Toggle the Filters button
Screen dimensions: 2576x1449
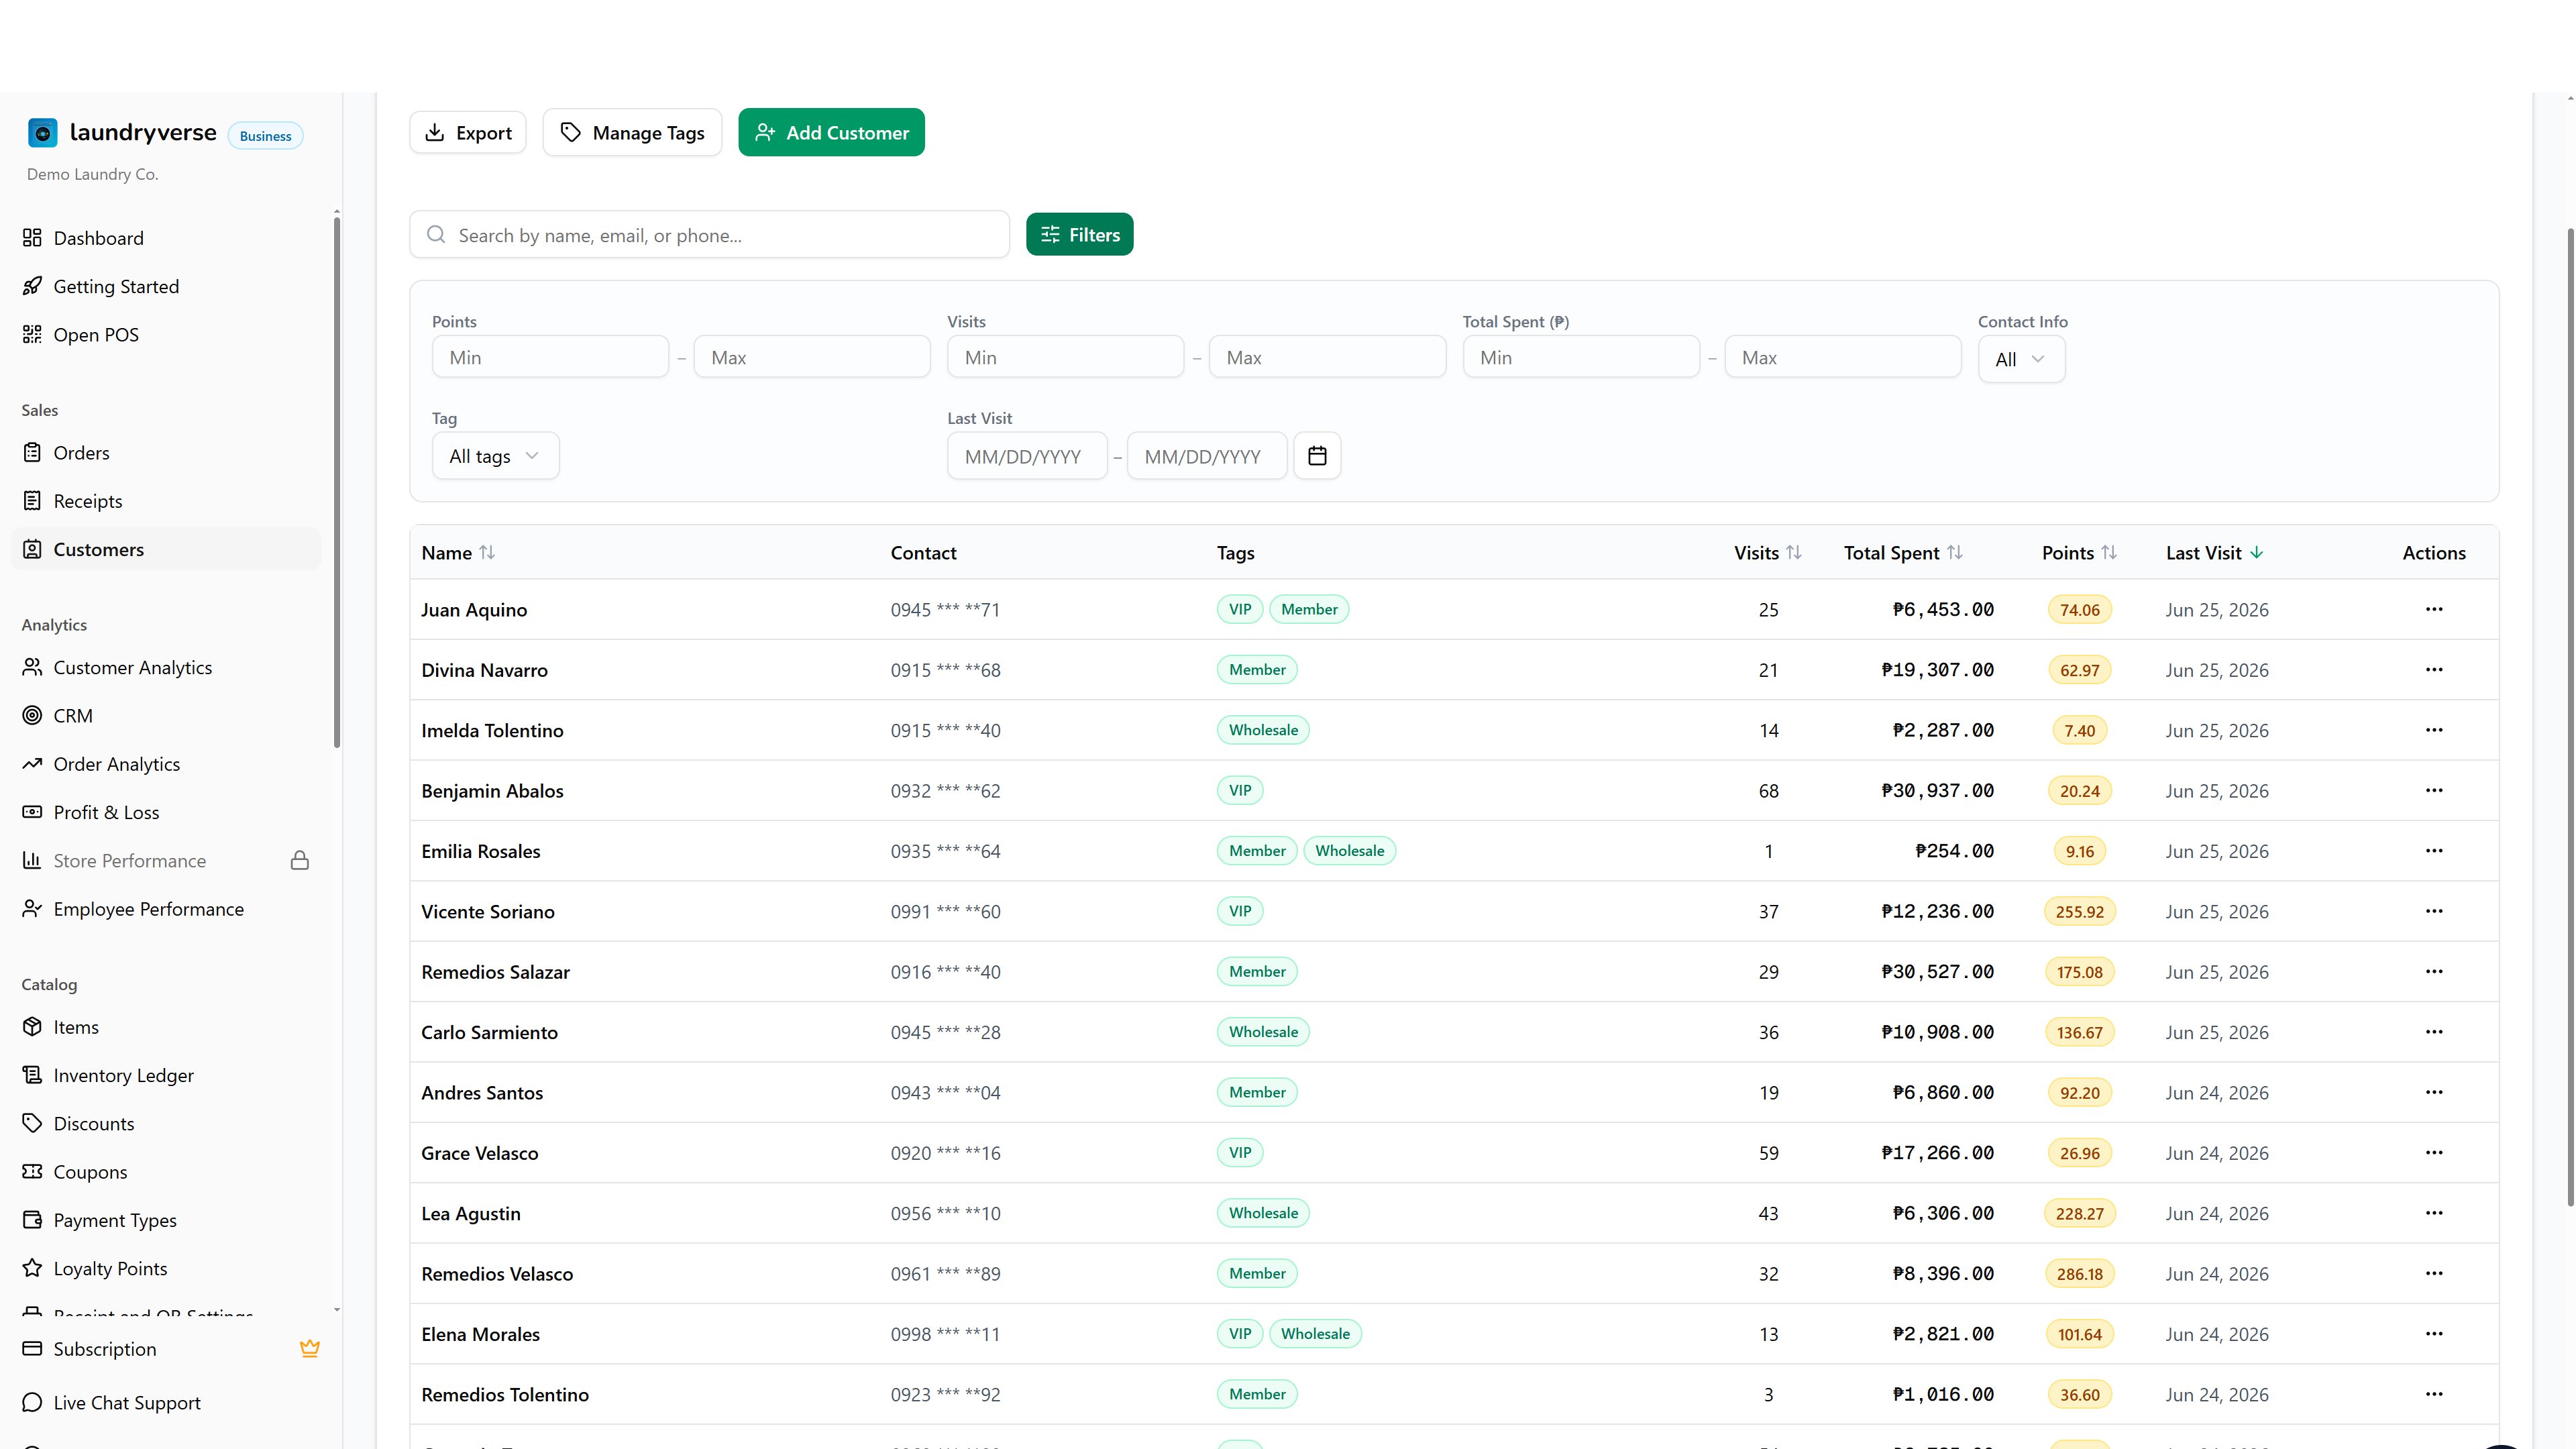tap(1080, 235)
